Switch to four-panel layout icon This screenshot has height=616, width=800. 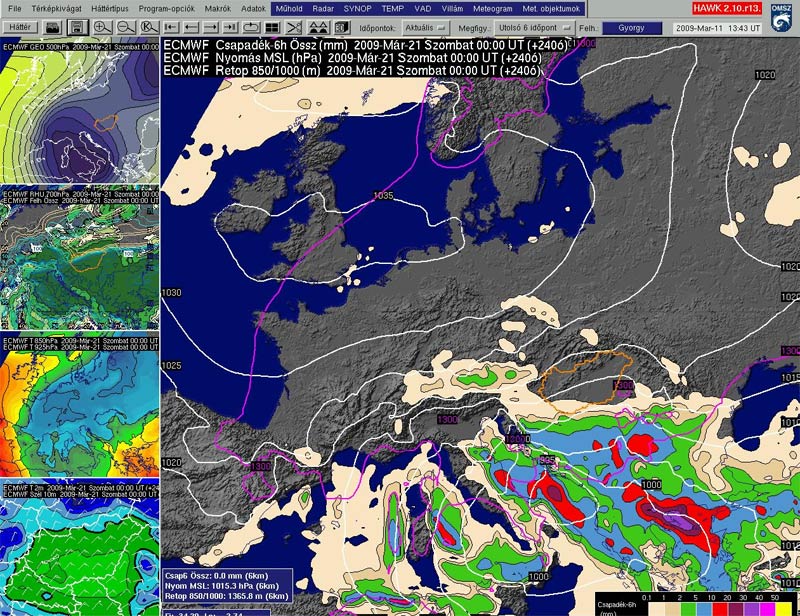(x=272, y=27)
